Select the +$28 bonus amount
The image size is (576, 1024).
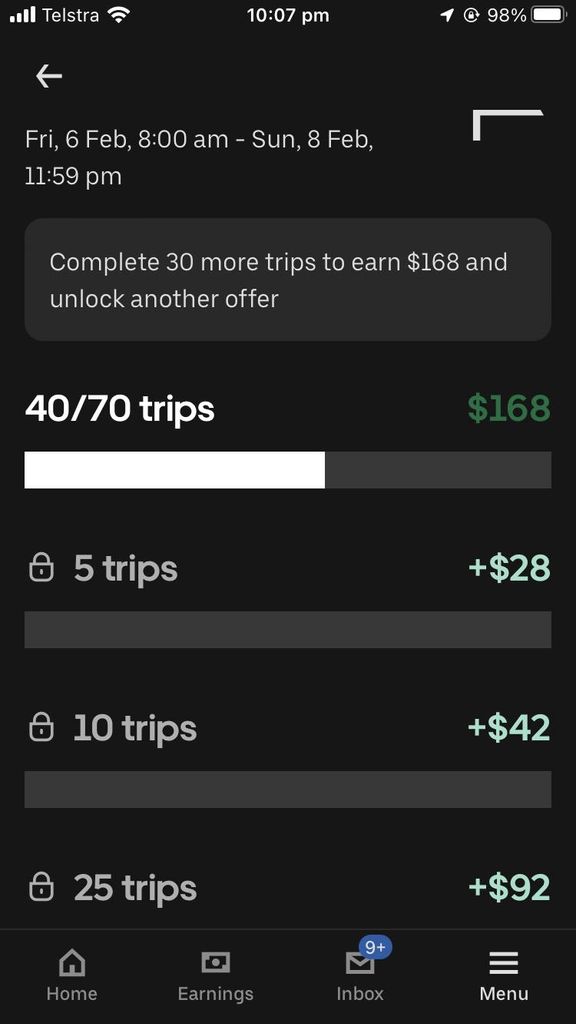509,568
